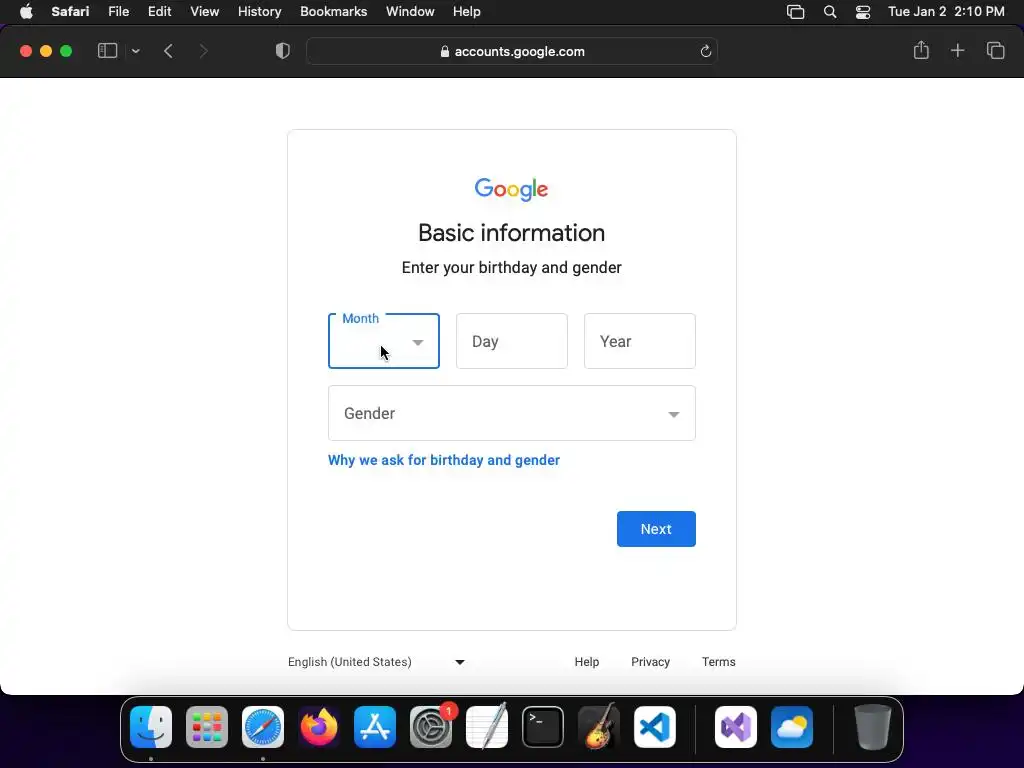Open the App Store from the Dock
This screenshot has height=768, width=1024.
click(x=375, y=727)
